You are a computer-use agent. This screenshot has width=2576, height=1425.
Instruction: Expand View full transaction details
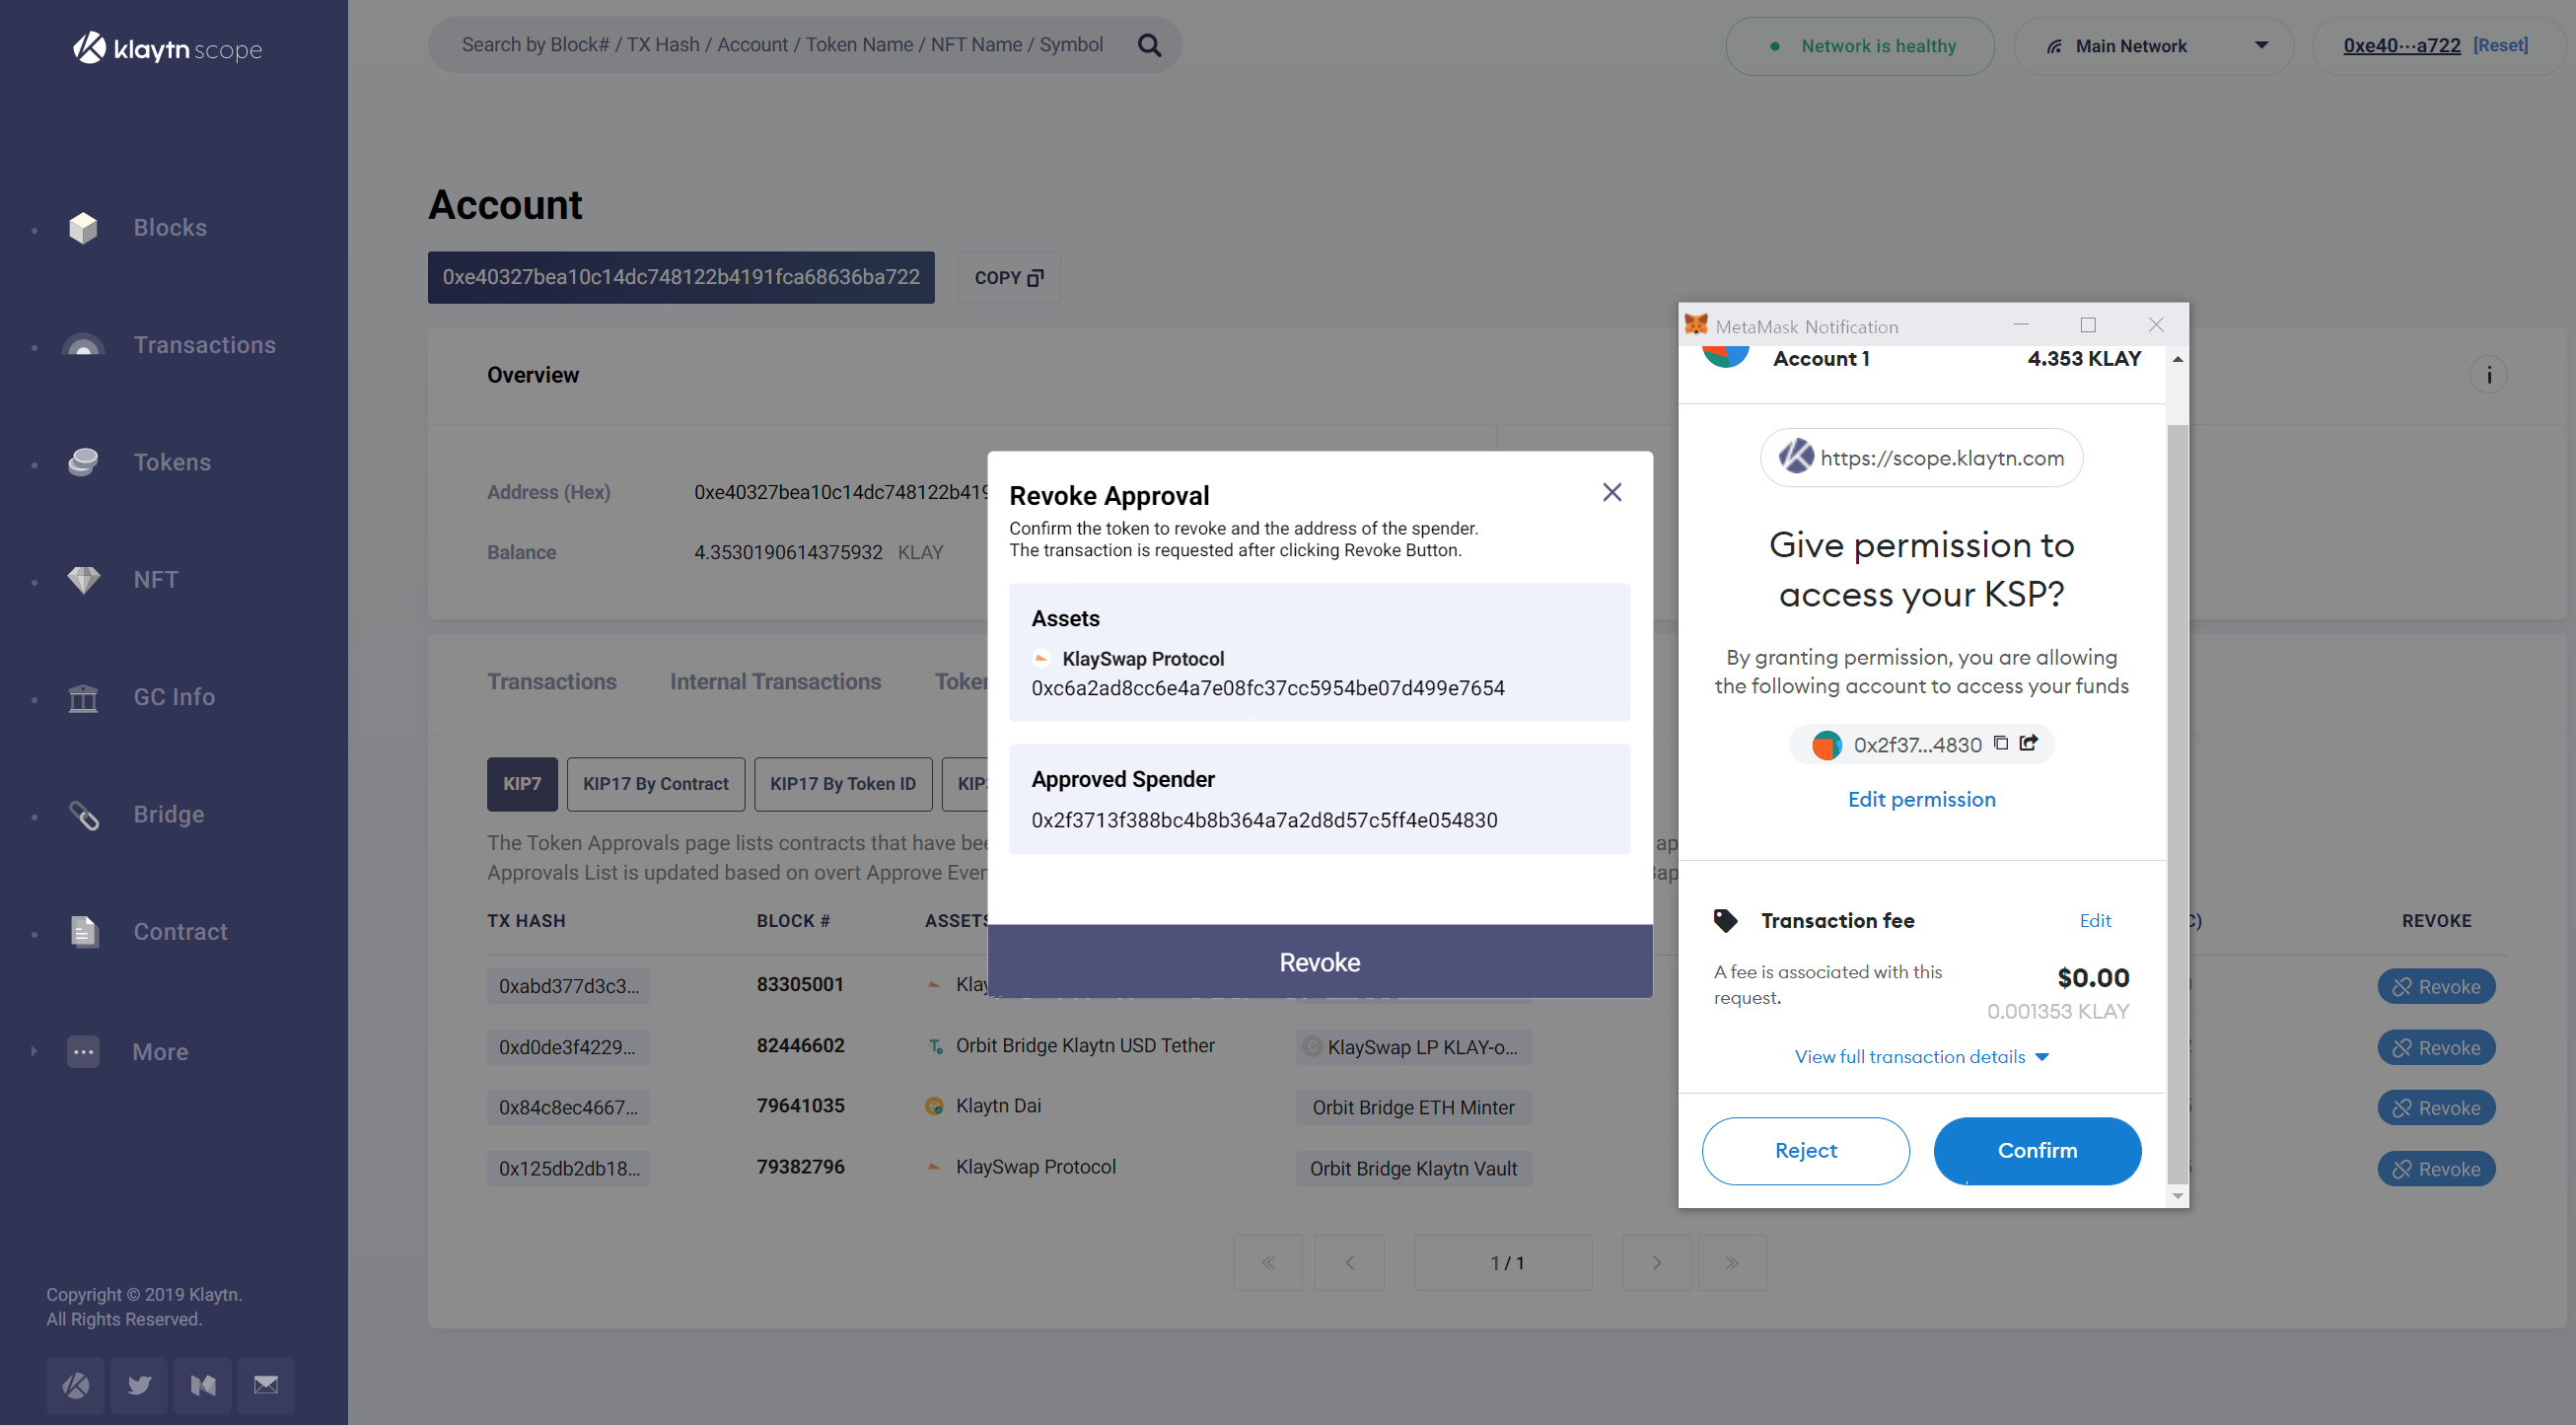coord(1921,1057)
